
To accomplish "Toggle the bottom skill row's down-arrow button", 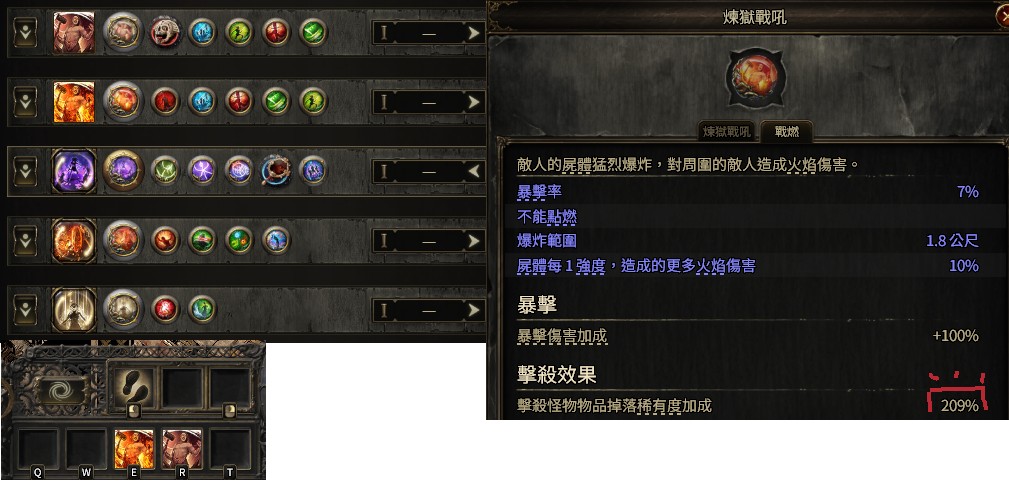I will pos(25,309).
